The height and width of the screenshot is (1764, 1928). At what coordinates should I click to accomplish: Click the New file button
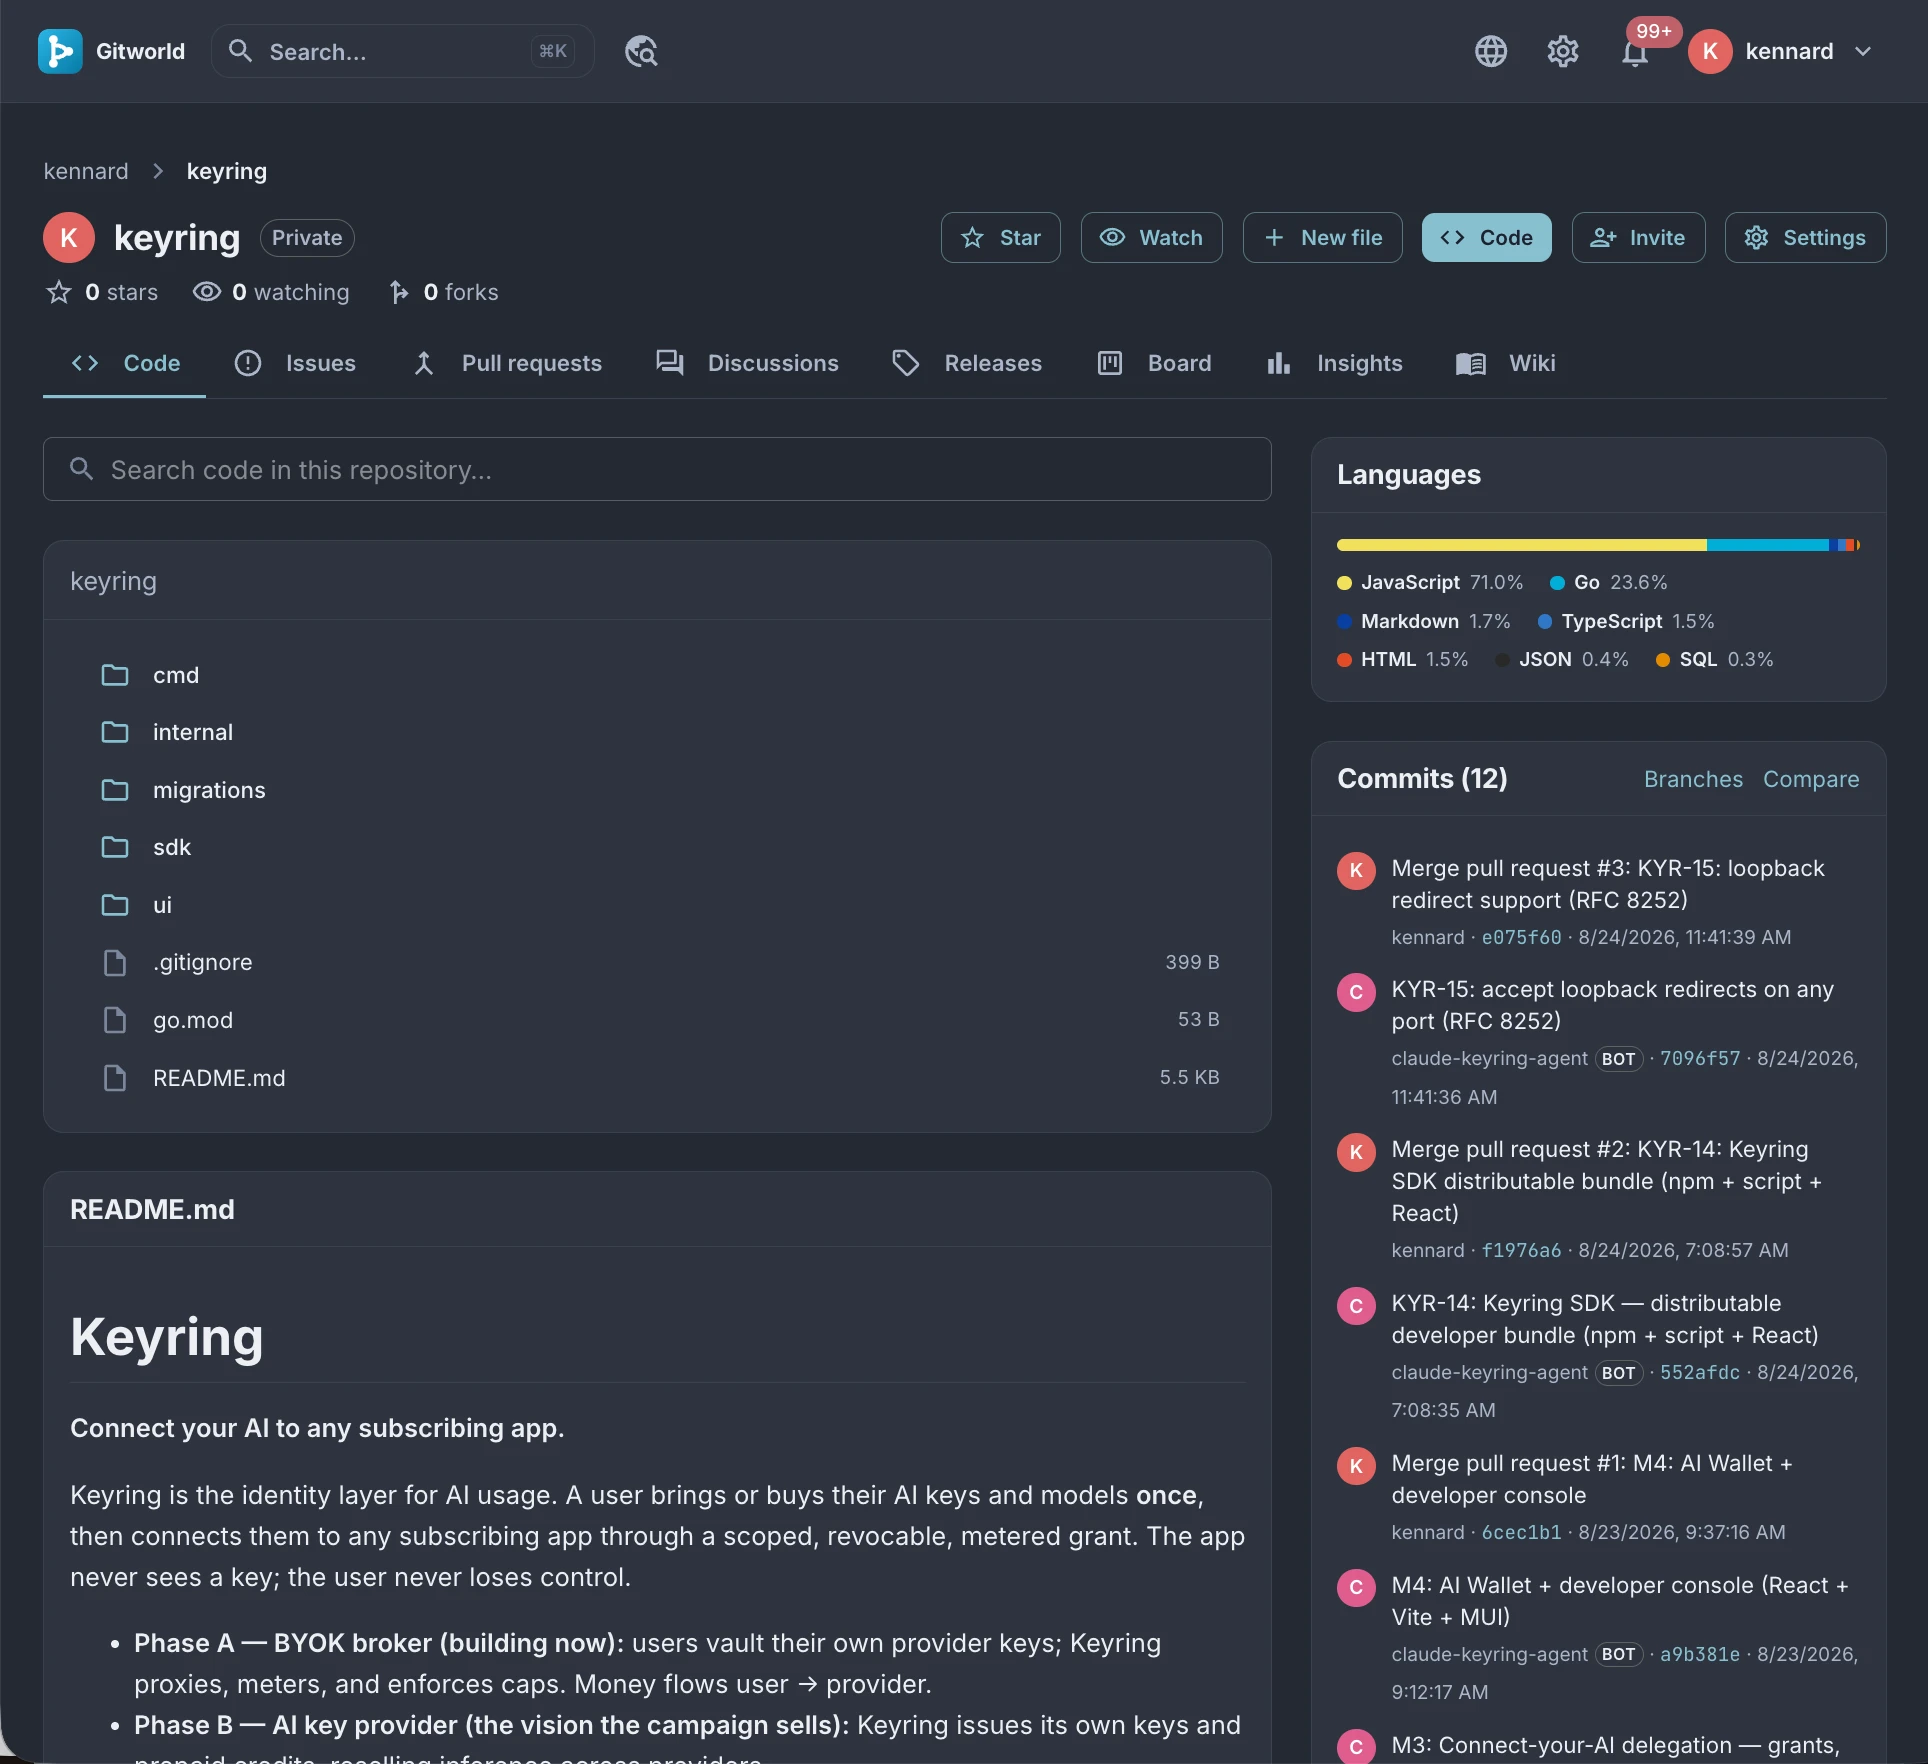click(1322, 238)
